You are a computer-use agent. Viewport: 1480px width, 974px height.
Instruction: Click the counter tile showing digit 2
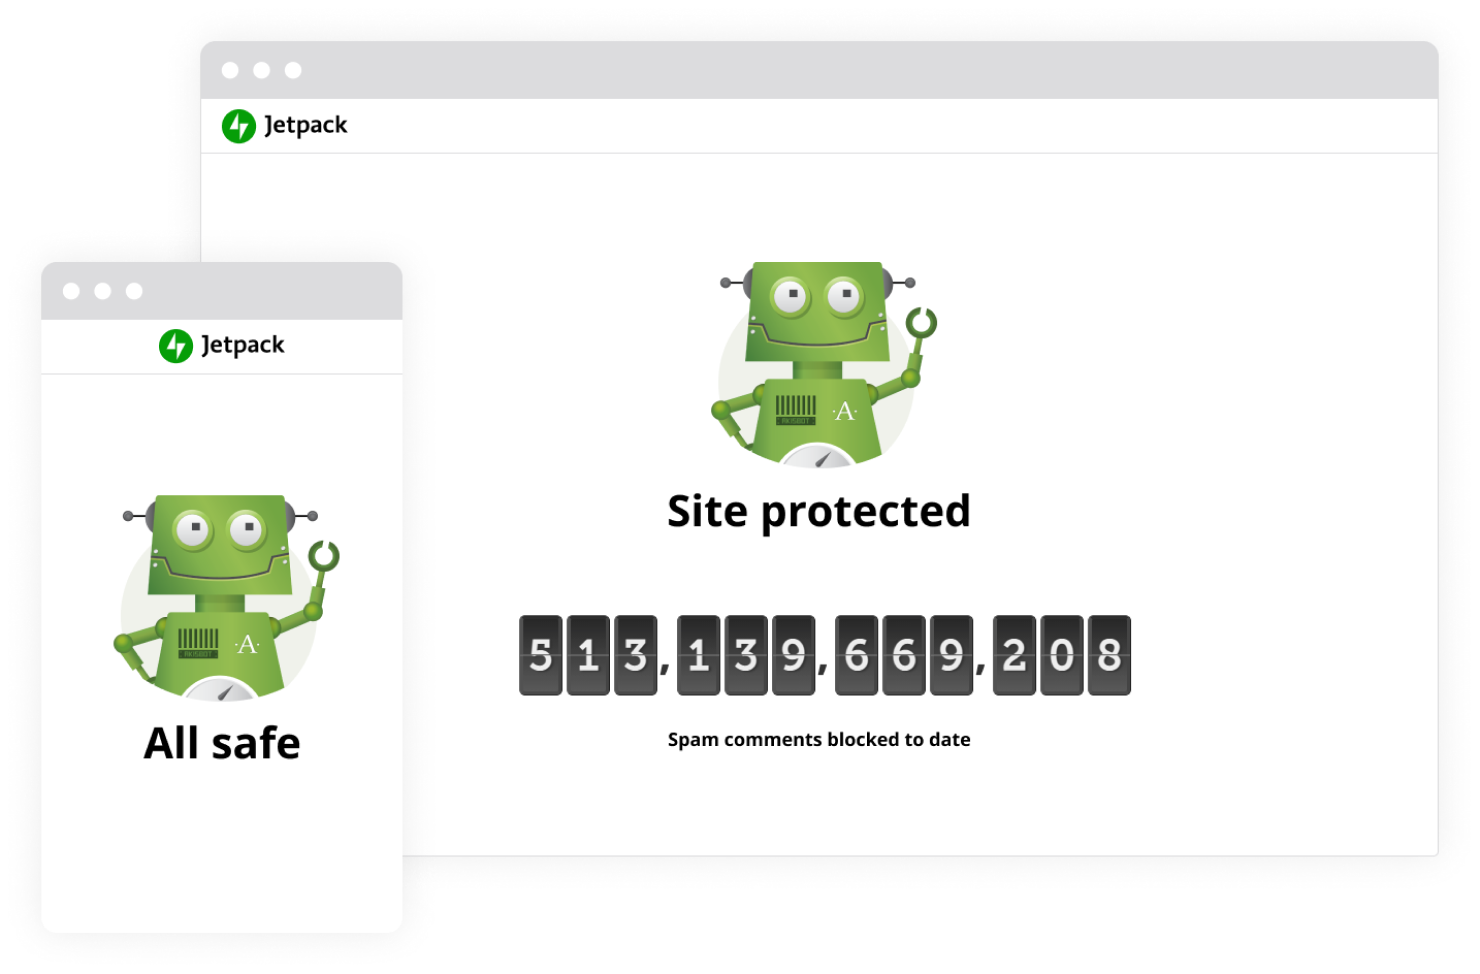1014,656
